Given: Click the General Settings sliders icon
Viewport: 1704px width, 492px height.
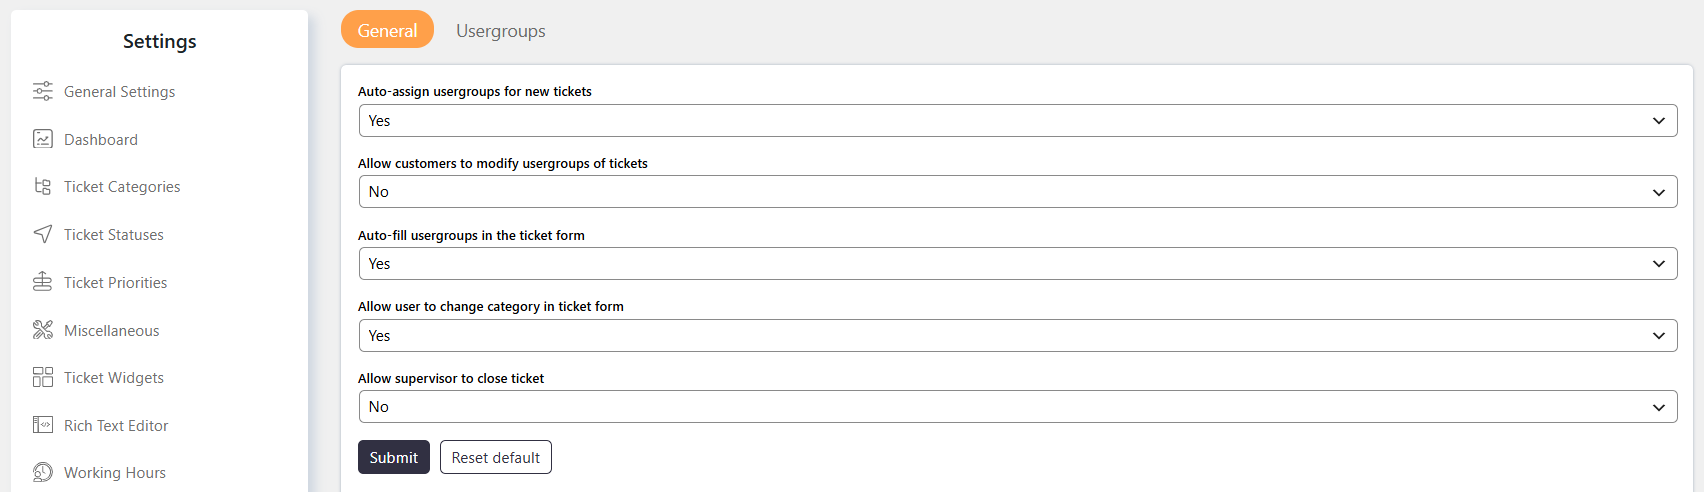Looking at the screenshot, I should pos(42,91).
